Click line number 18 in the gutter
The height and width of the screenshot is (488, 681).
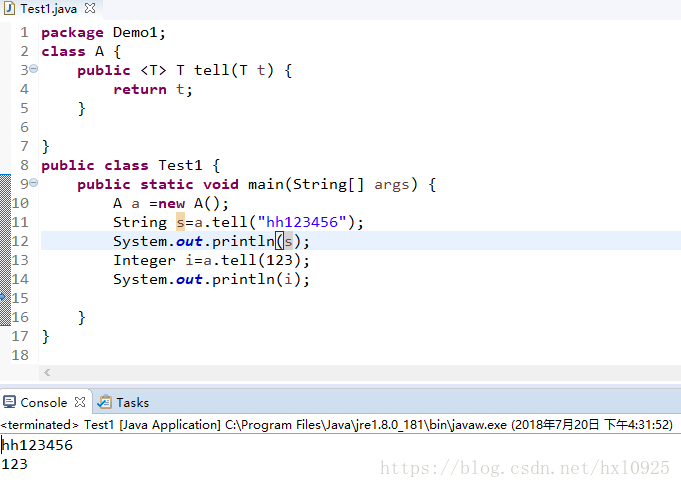tap(20, 355)
